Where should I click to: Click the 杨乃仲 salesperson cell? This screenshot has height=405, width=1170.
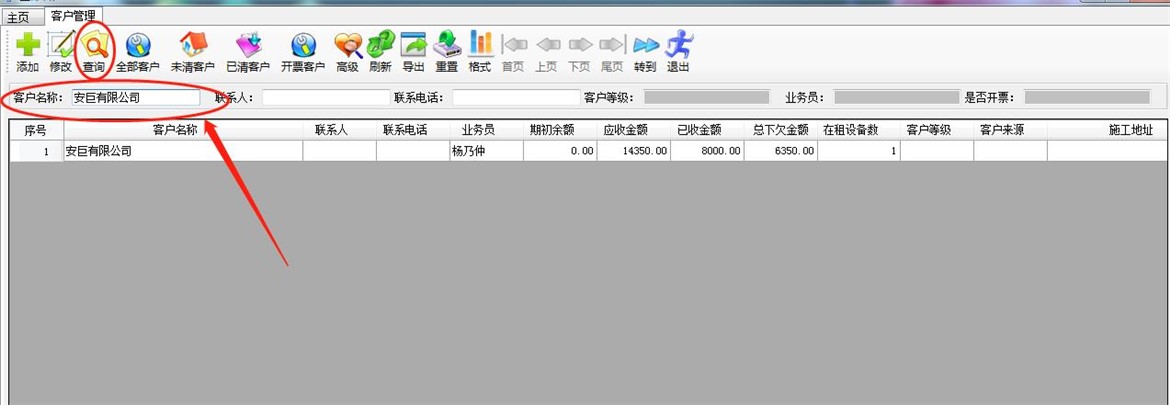point(487,151)
